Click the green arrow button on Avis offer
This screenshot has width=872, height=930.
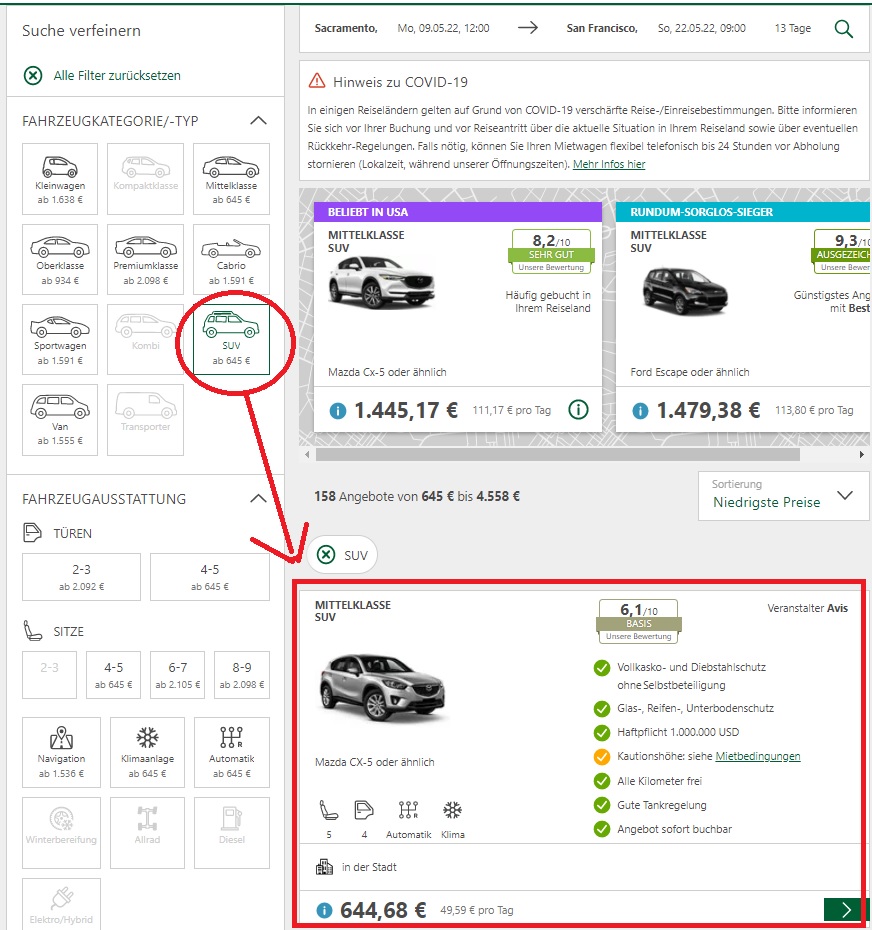845,909
